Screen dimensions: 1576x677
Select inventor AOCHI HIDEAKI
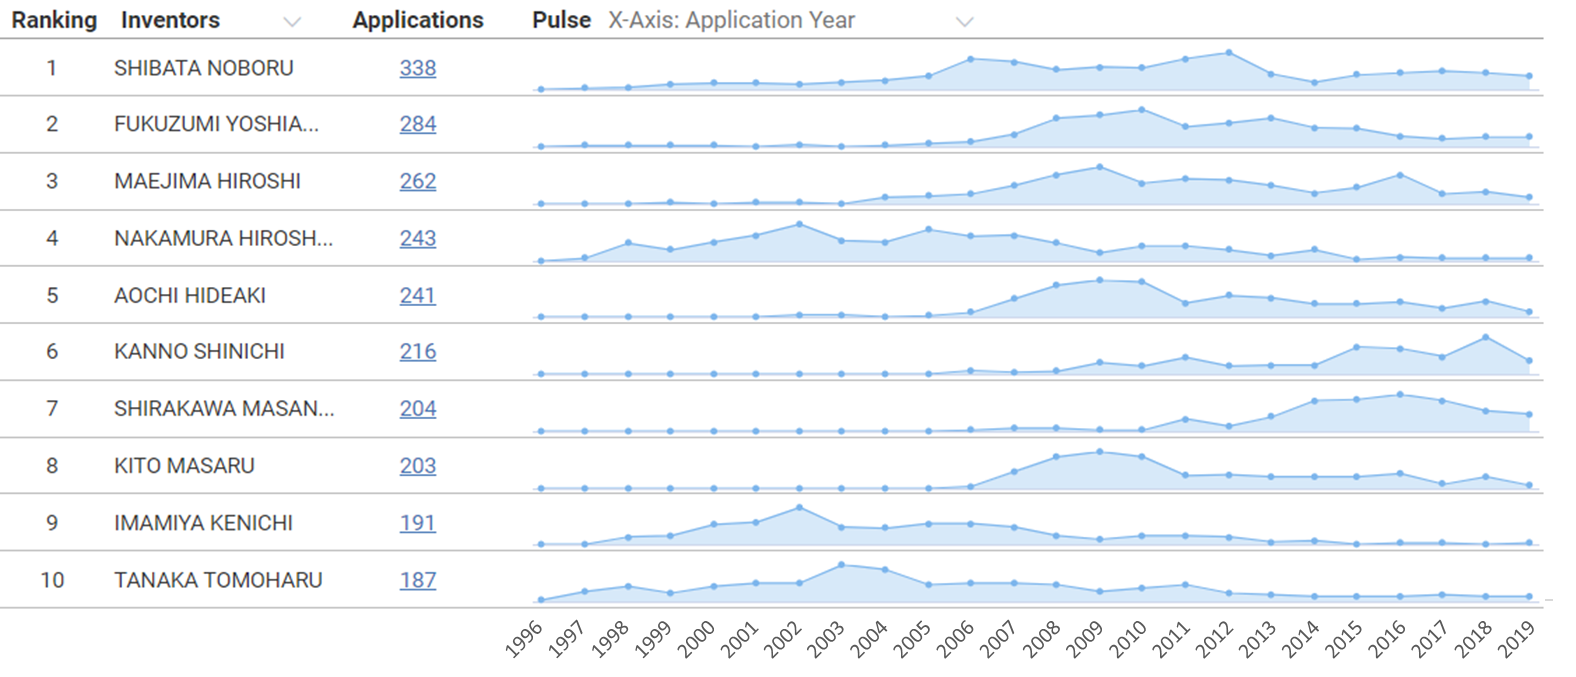190,295
